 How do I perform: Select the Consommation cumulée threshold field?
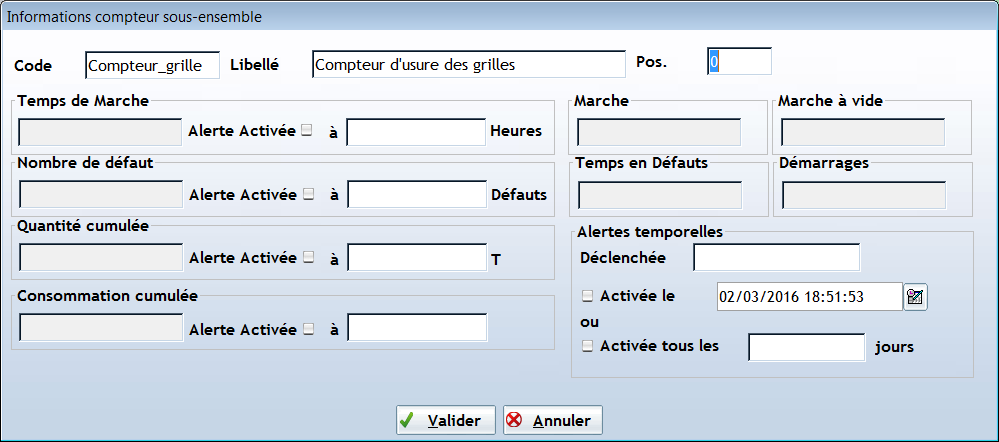coord(417,327)
